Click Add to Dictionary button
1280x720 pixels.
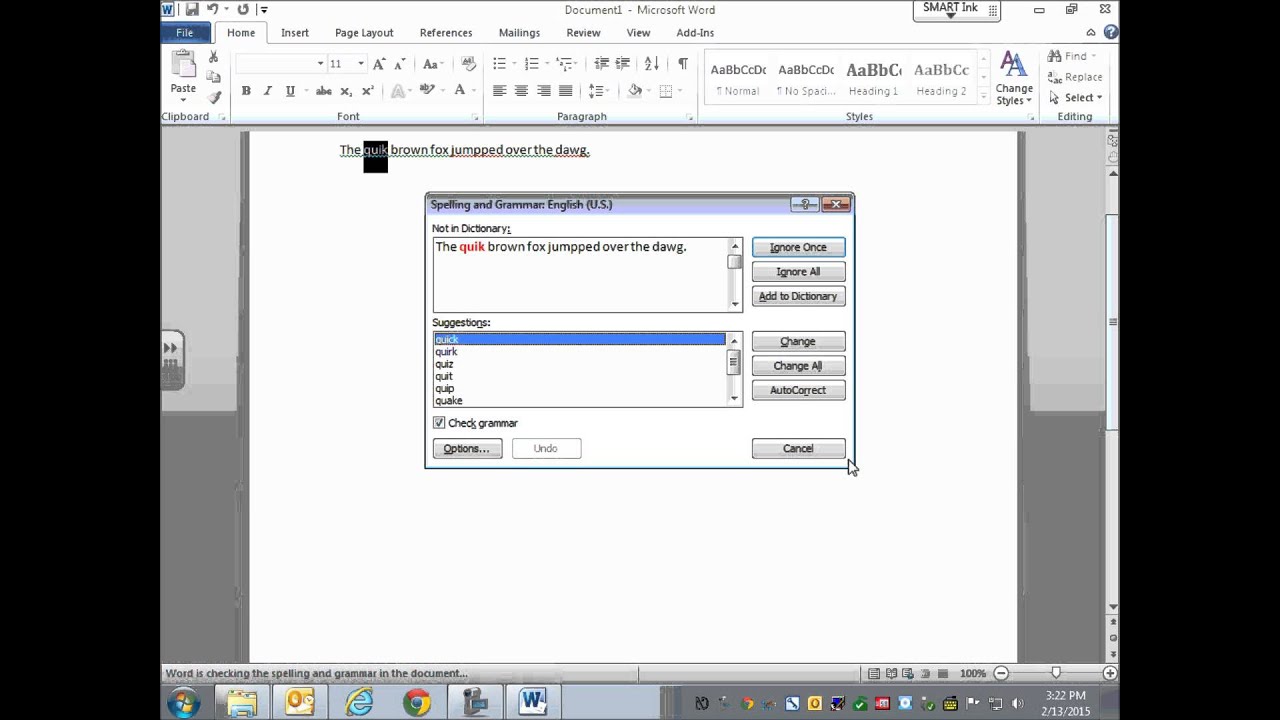click(x=798, y=296)
